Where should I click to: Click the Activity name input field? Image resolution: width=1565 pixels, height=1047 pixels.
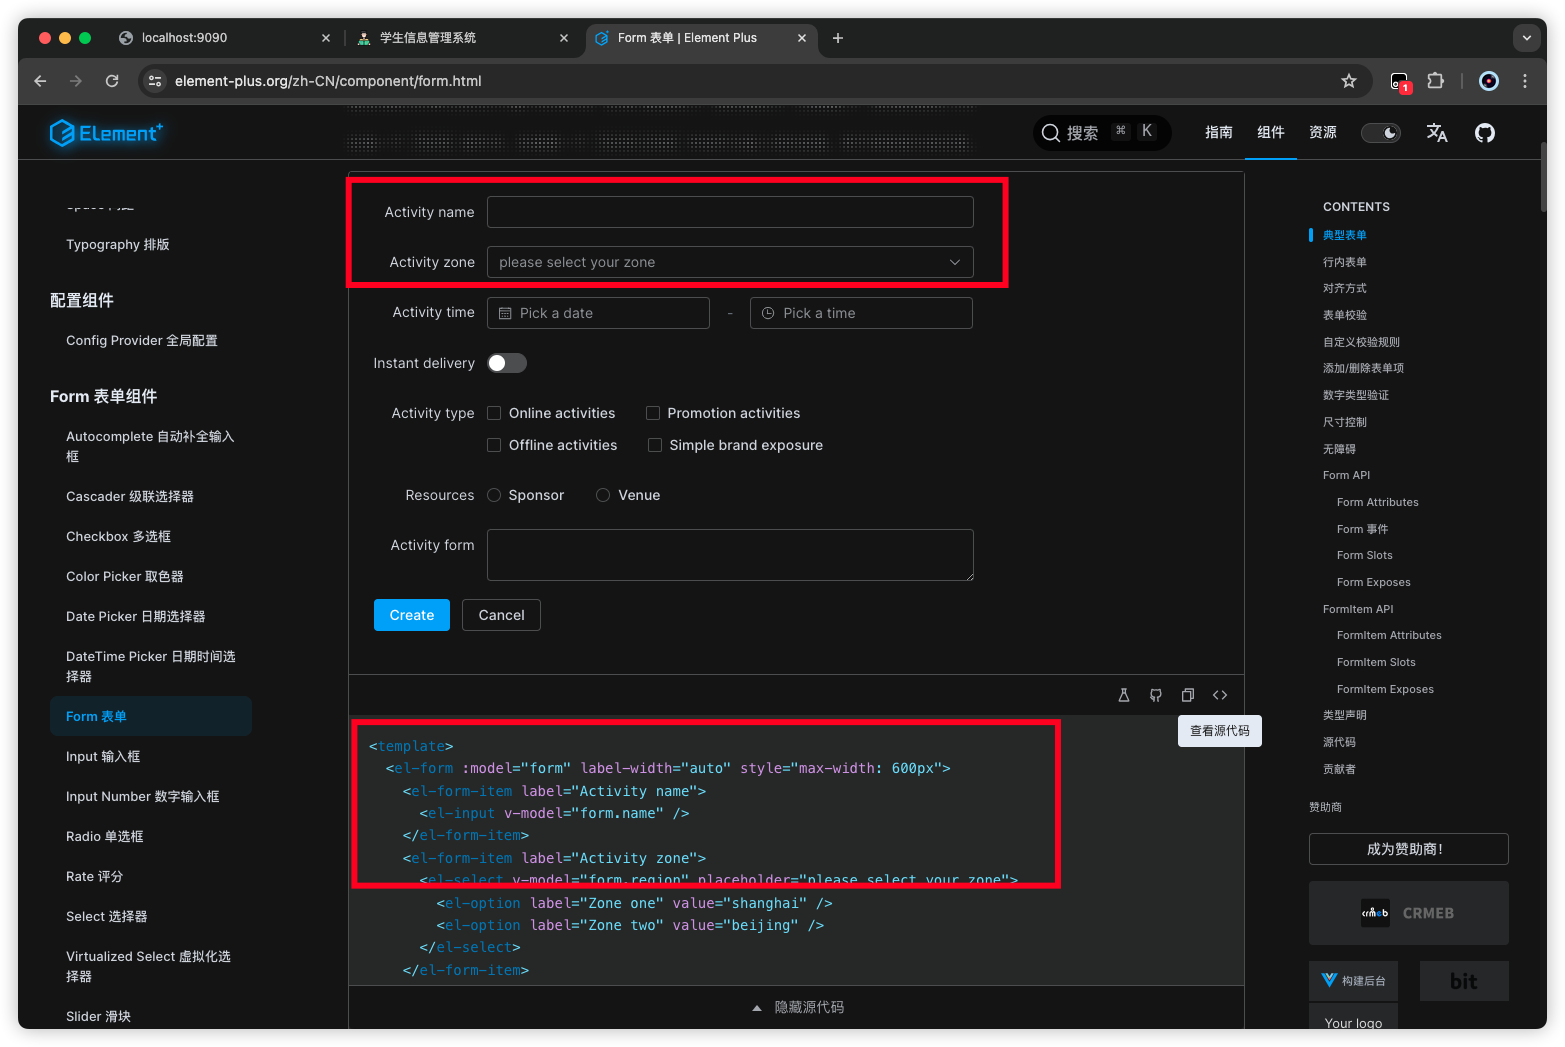click(730, 212)
